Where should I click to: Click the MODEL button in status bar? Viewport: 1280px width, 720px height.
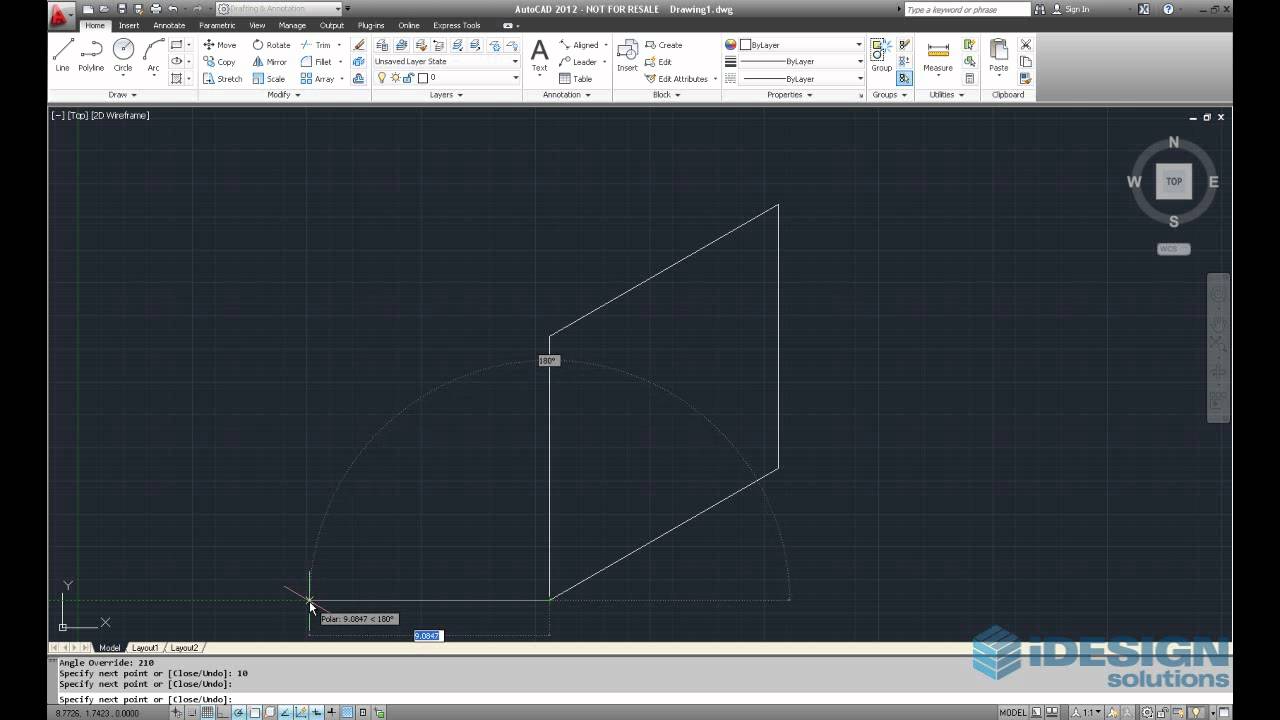1013,713
